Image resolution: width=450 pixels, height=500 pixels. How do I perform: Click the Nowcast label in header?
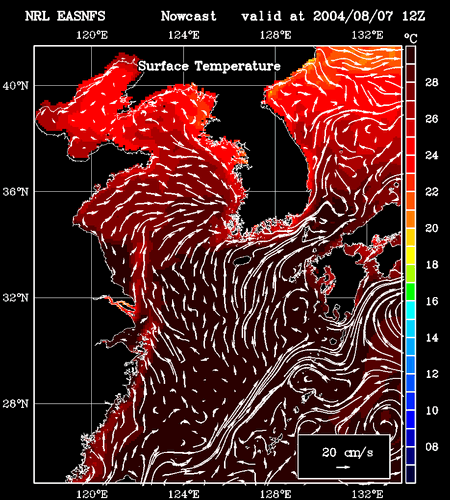(x=188, y=16)
